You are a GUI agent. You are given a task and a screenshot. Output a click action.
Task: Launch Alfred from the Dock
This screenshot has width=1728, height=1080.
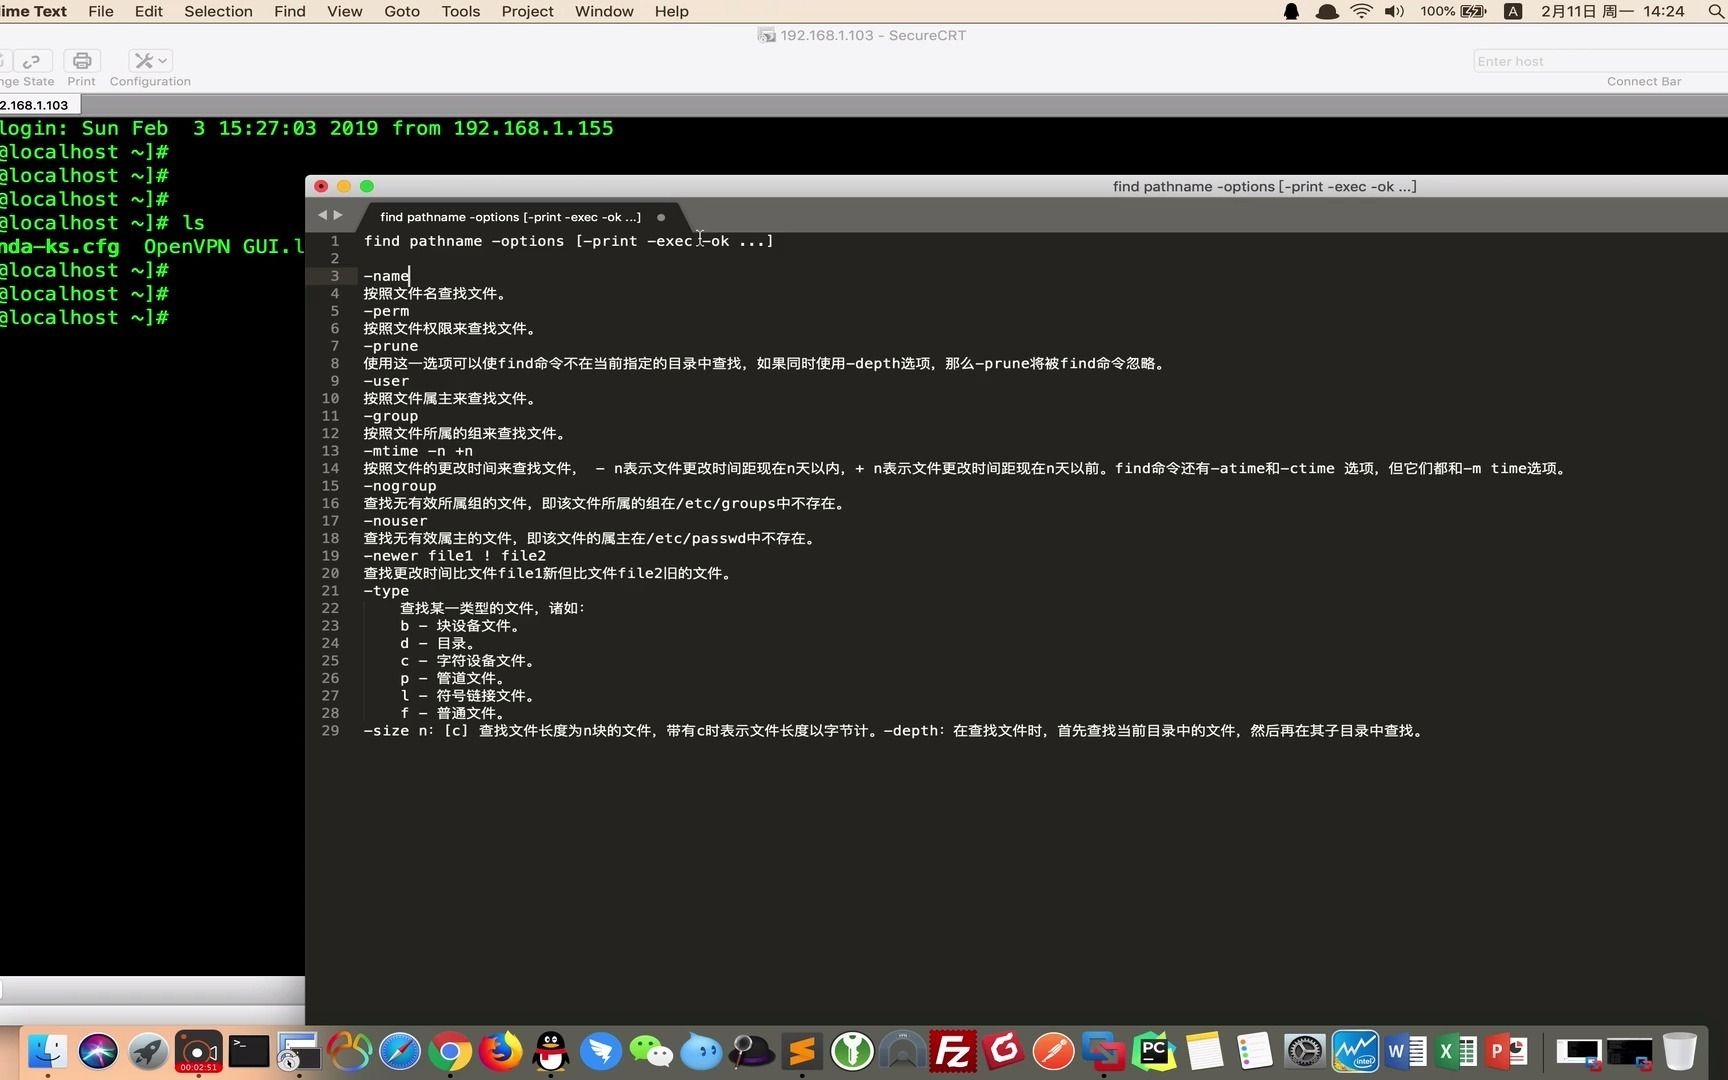(x=750, y=1052)
